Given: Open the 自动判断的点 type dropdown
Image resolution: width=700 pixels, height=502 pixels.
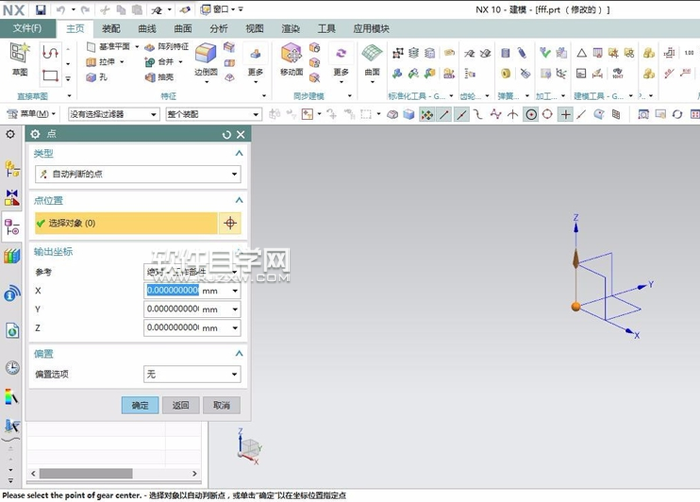Looking at the screenshot, I should 138,174.
